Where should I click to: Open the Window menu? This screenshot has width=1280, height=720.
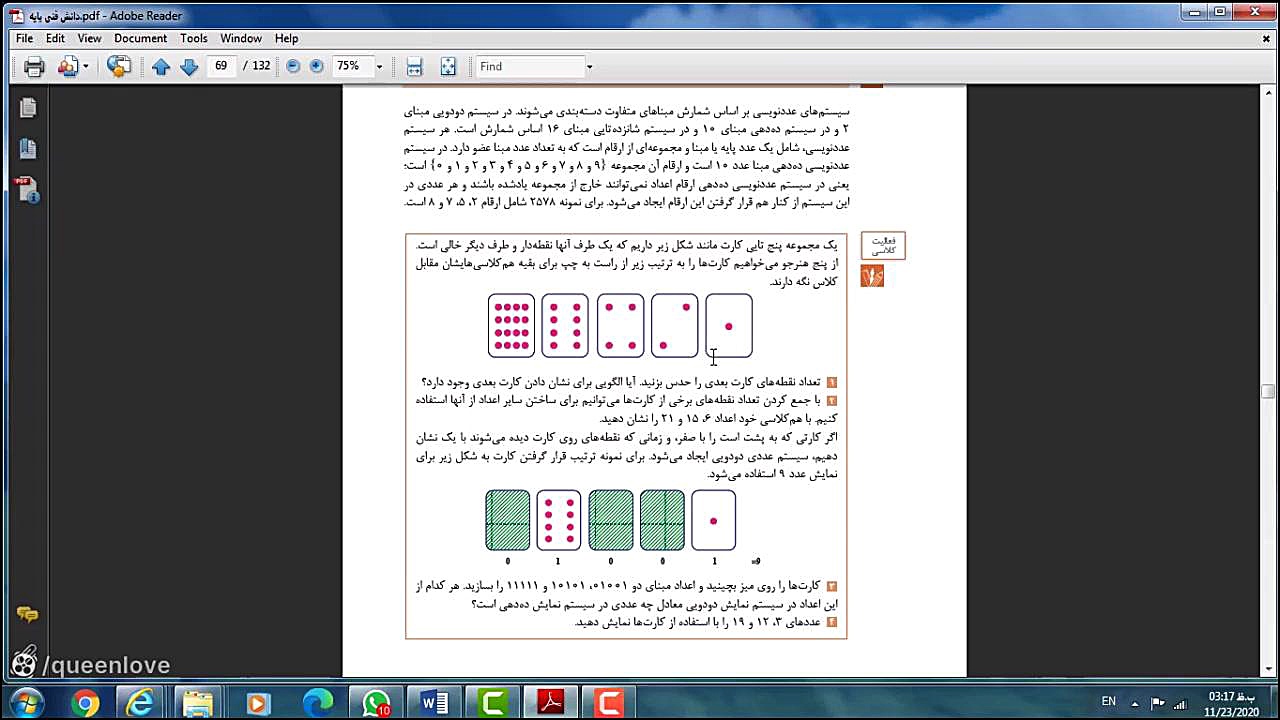coord(241,38)
